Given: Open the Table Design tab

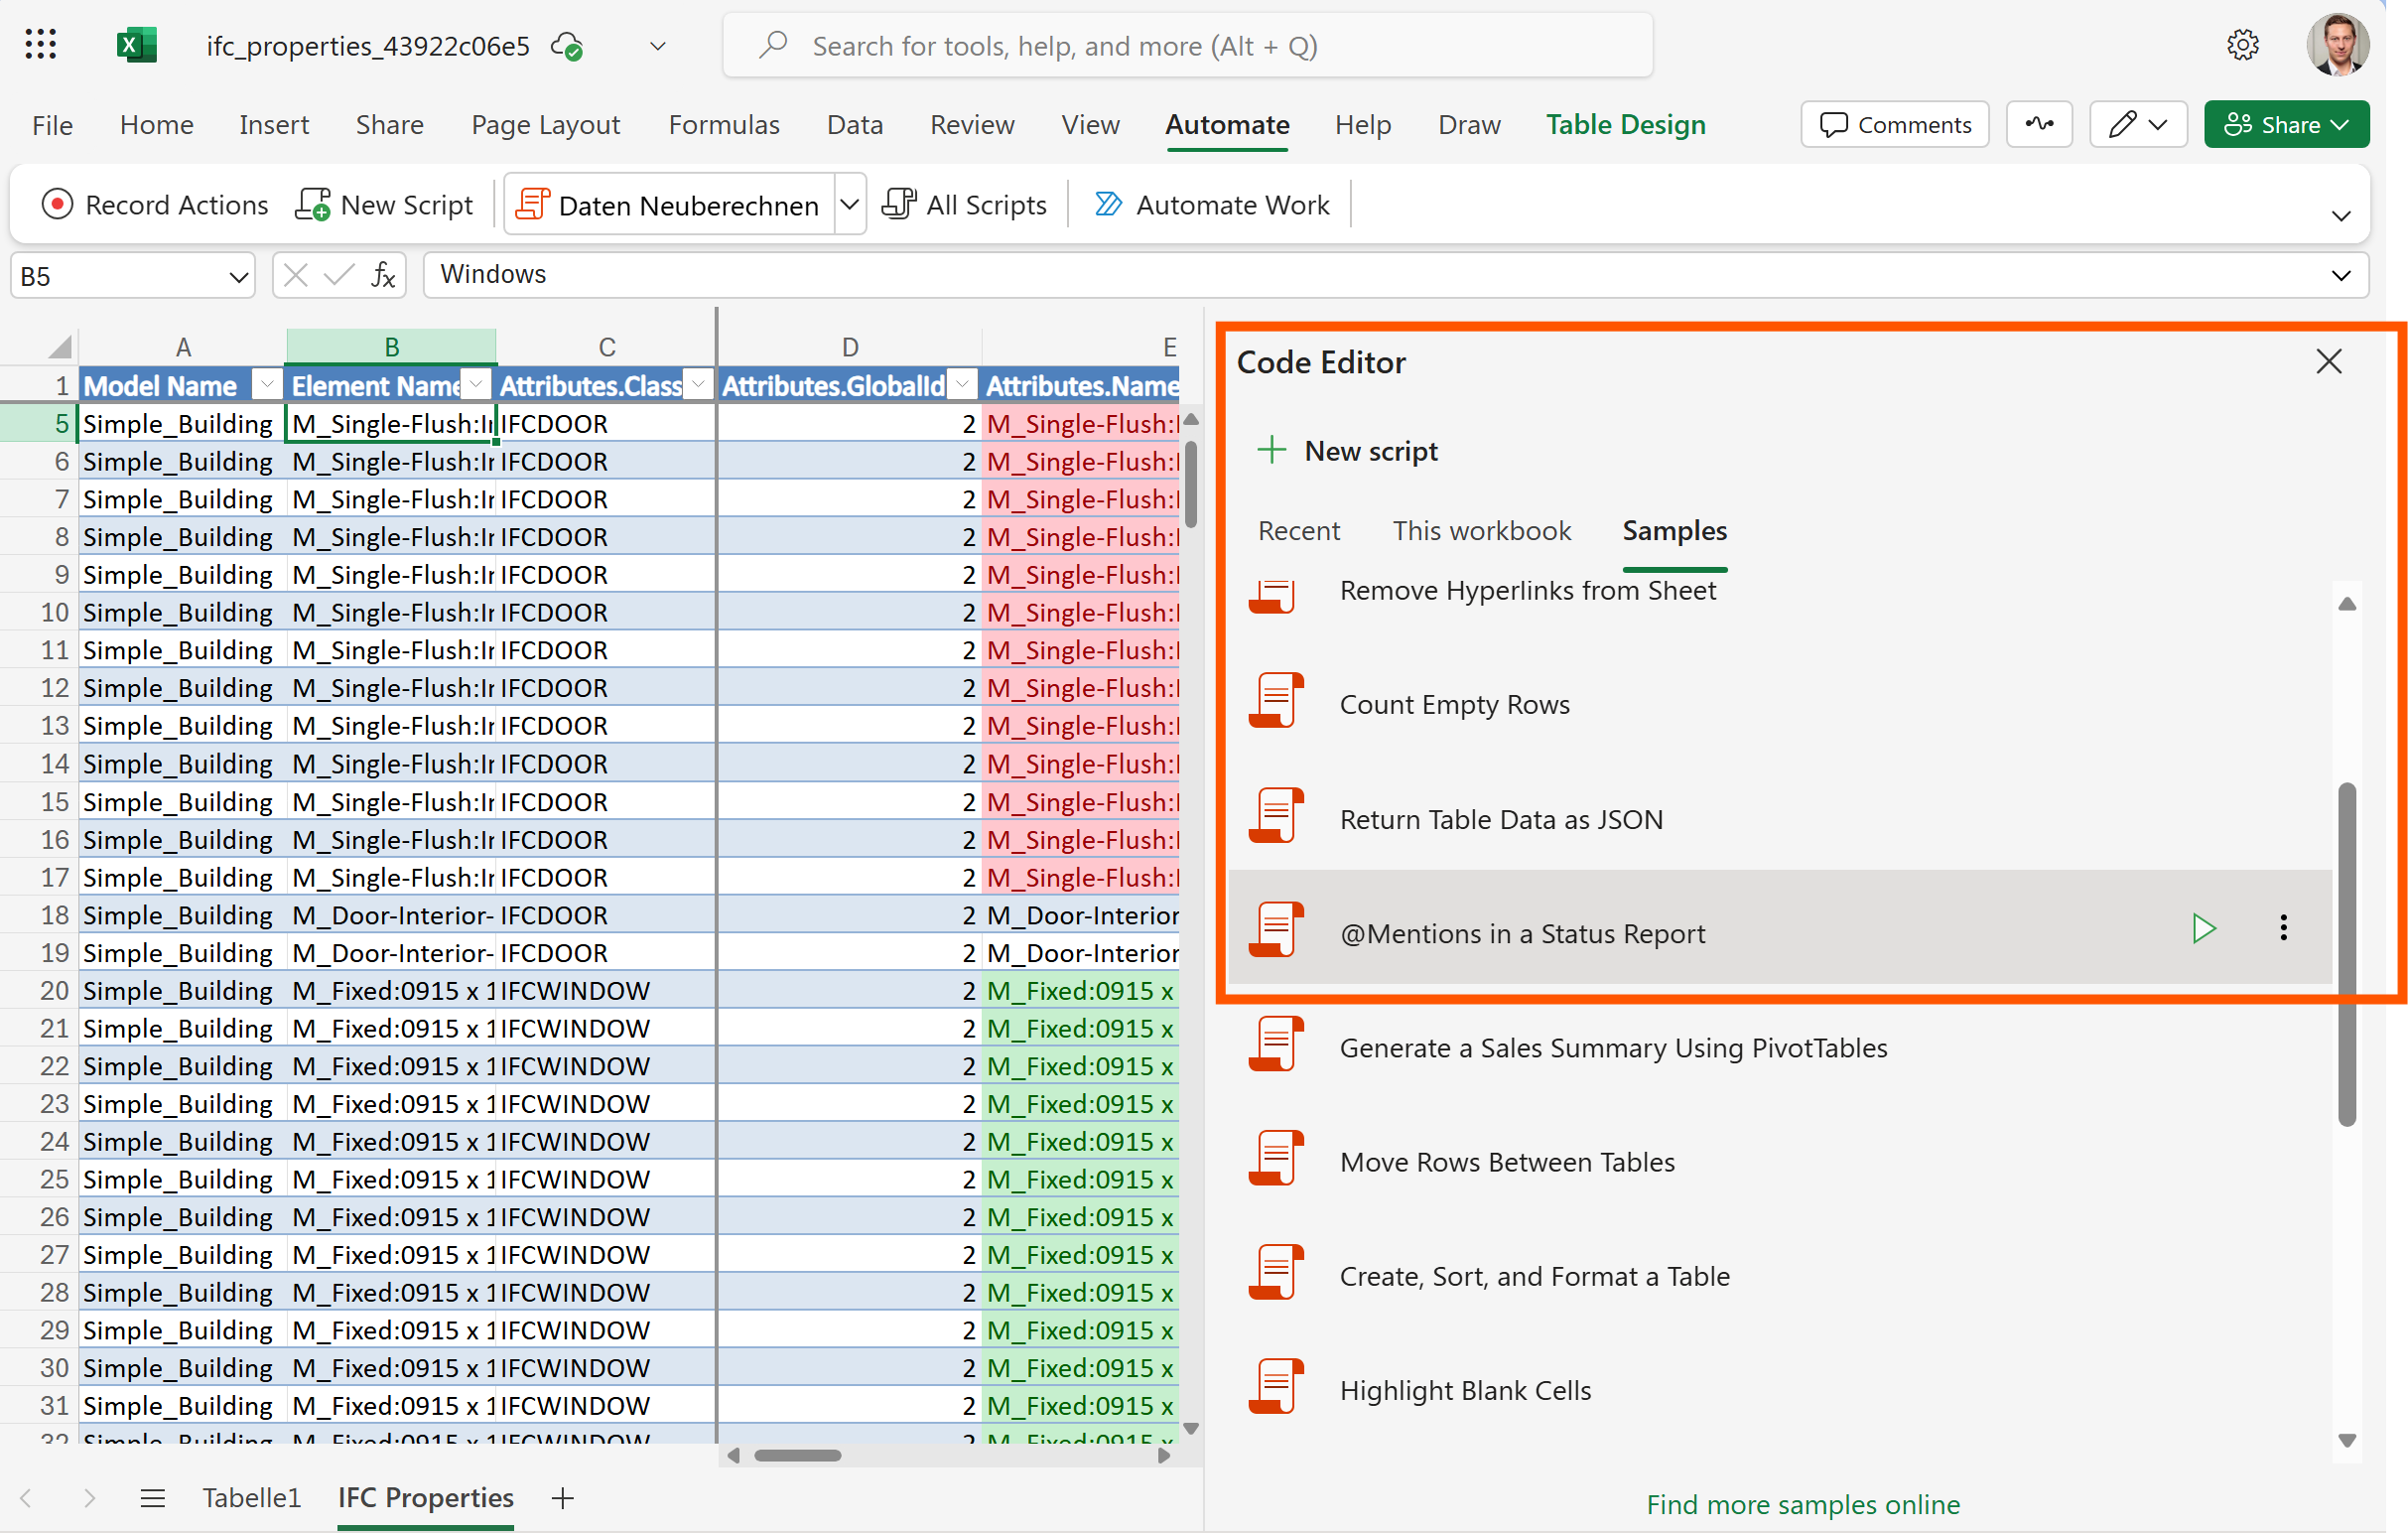Looking at the screenshot, I should point(1625,125).
